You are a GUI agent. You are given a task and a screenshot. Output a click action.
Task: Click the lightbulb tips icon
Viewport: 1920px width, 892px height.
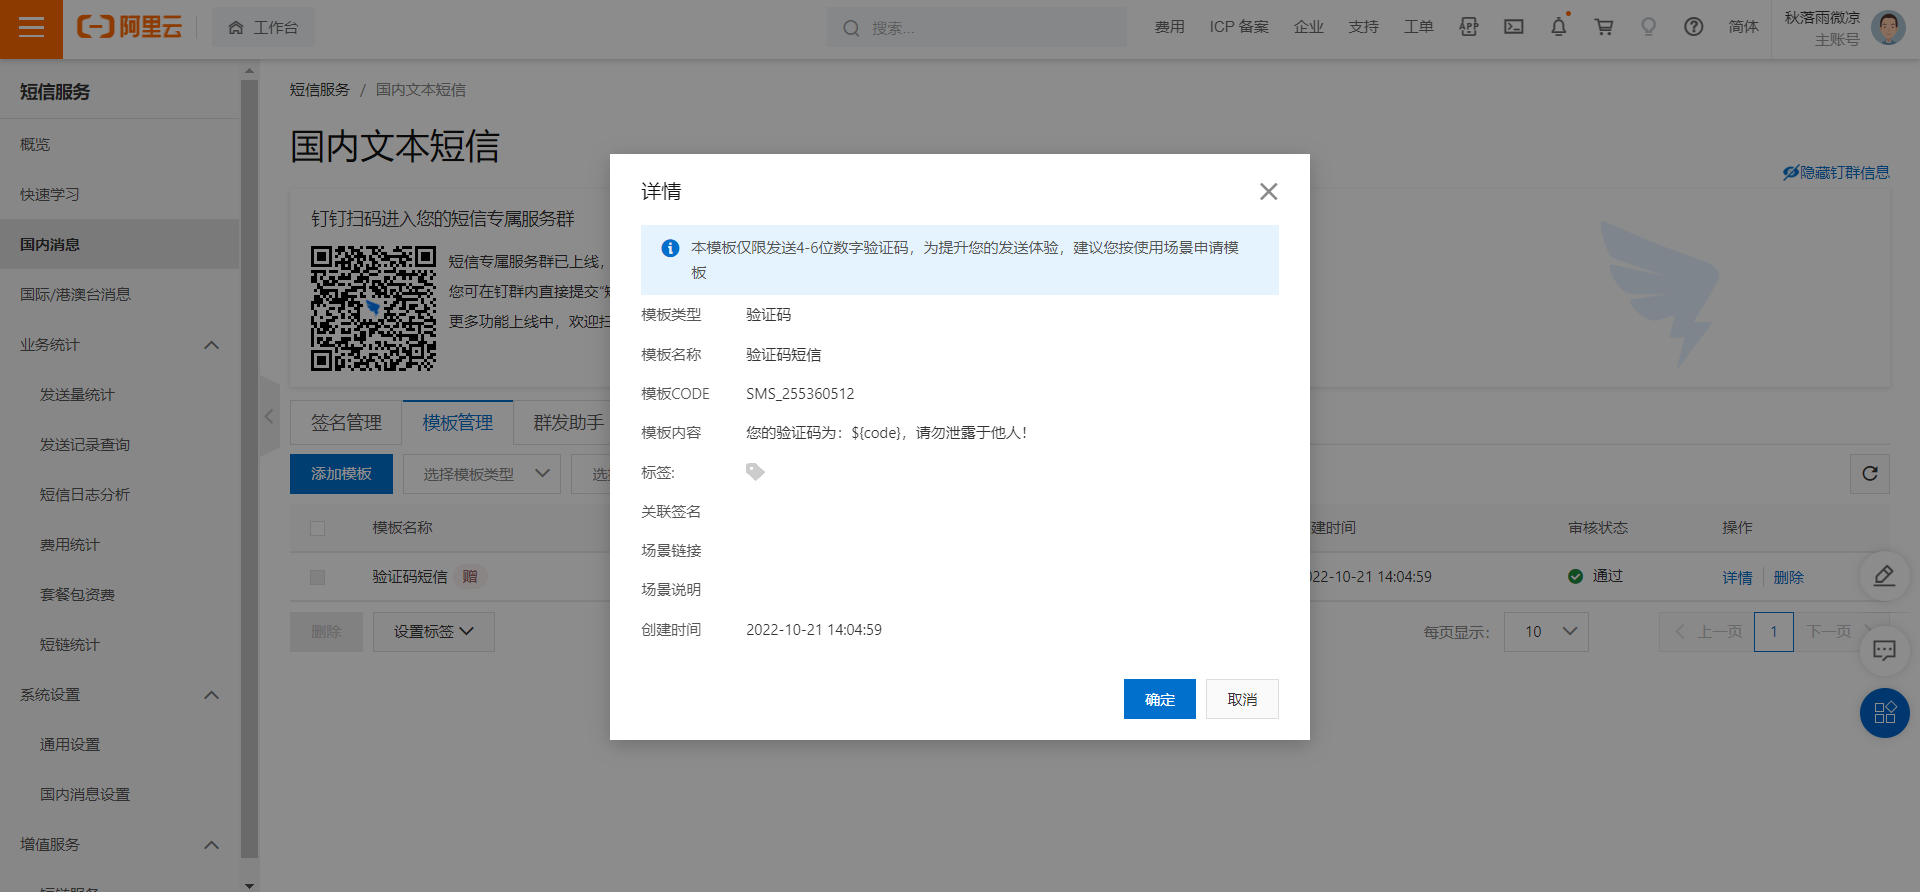tap(1649, 28)
